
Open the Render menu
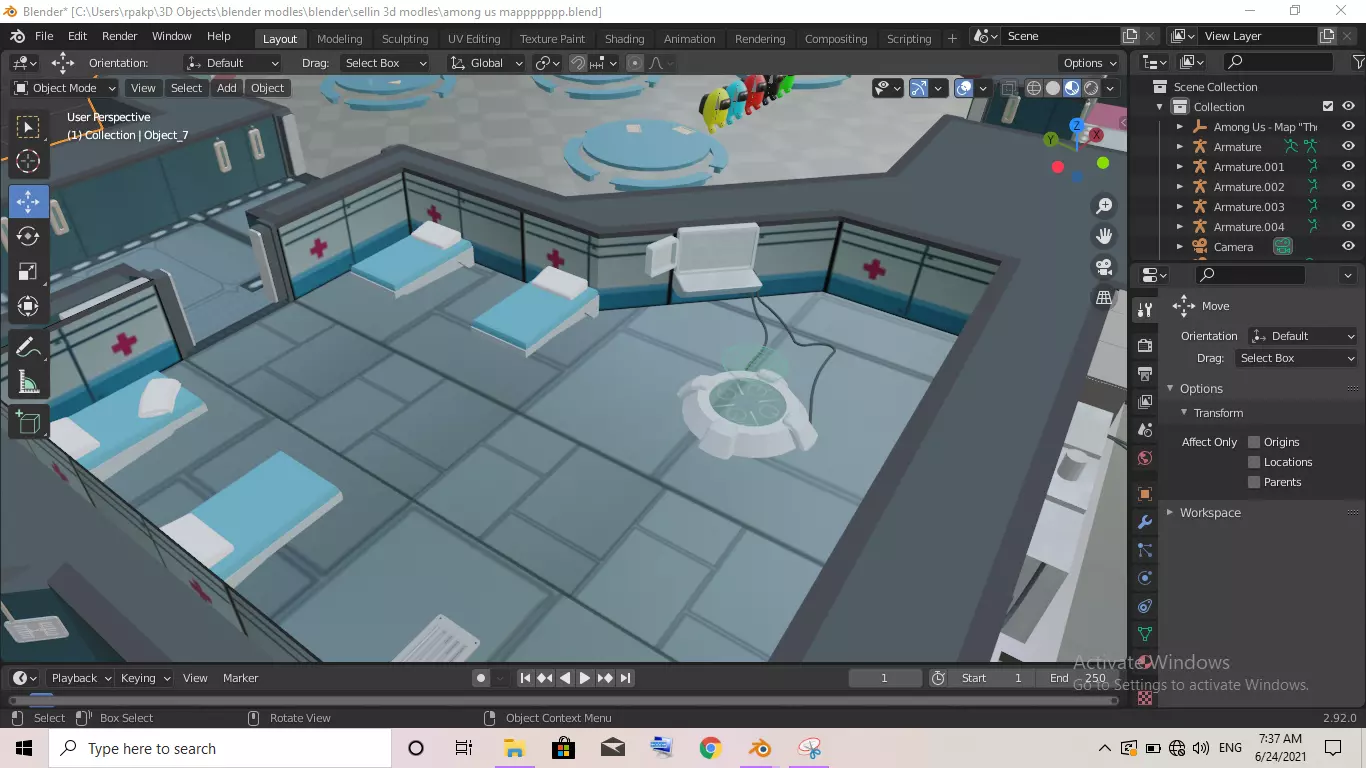point(120,36)
